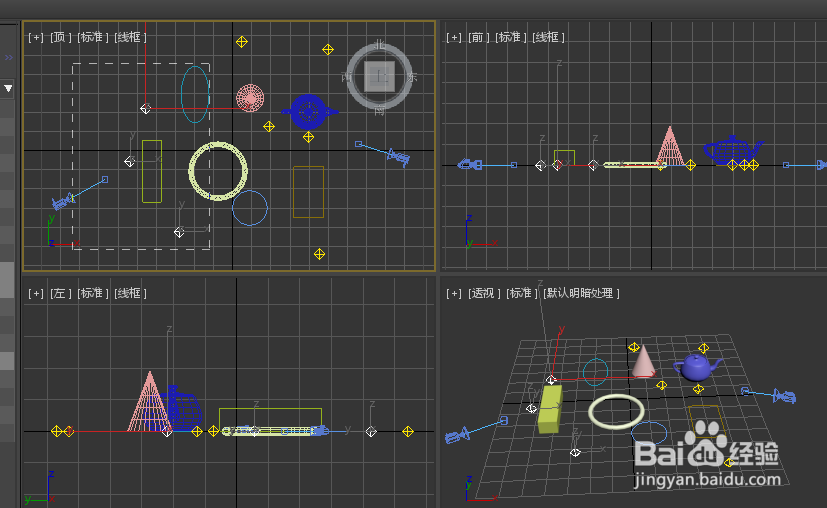This screenshot has height=508, width=827.
Task: Select the teapot in Perspective viewport
Action: [x=697, y=367]
